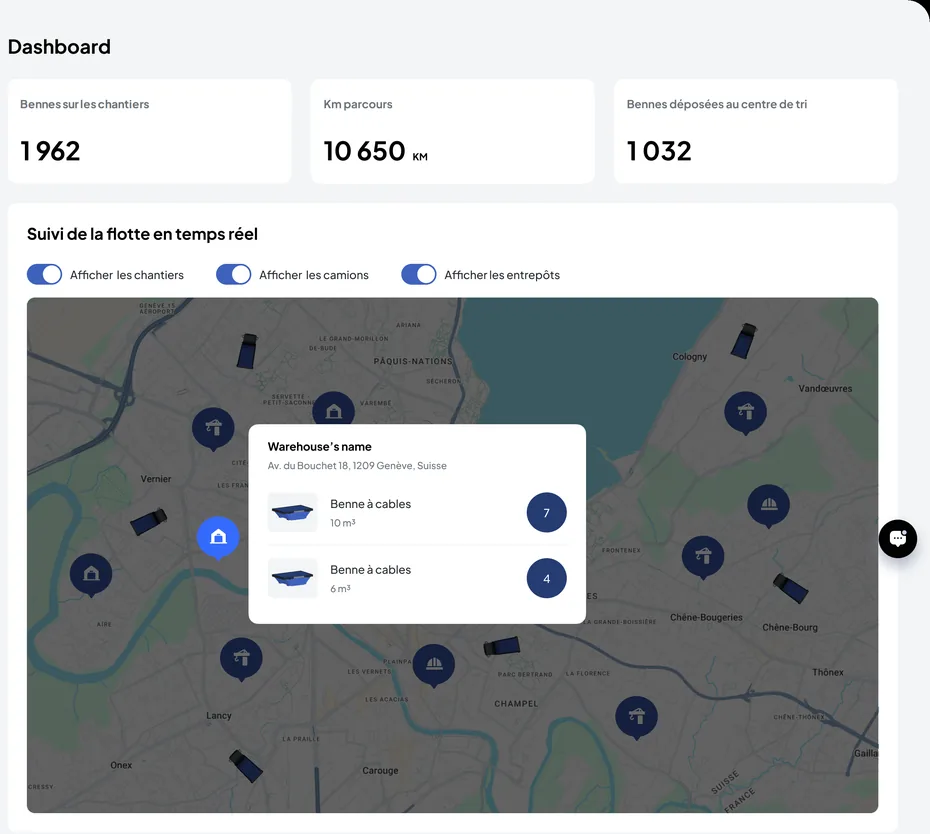
Task: Click the Carouge map label
Action: 380,771
